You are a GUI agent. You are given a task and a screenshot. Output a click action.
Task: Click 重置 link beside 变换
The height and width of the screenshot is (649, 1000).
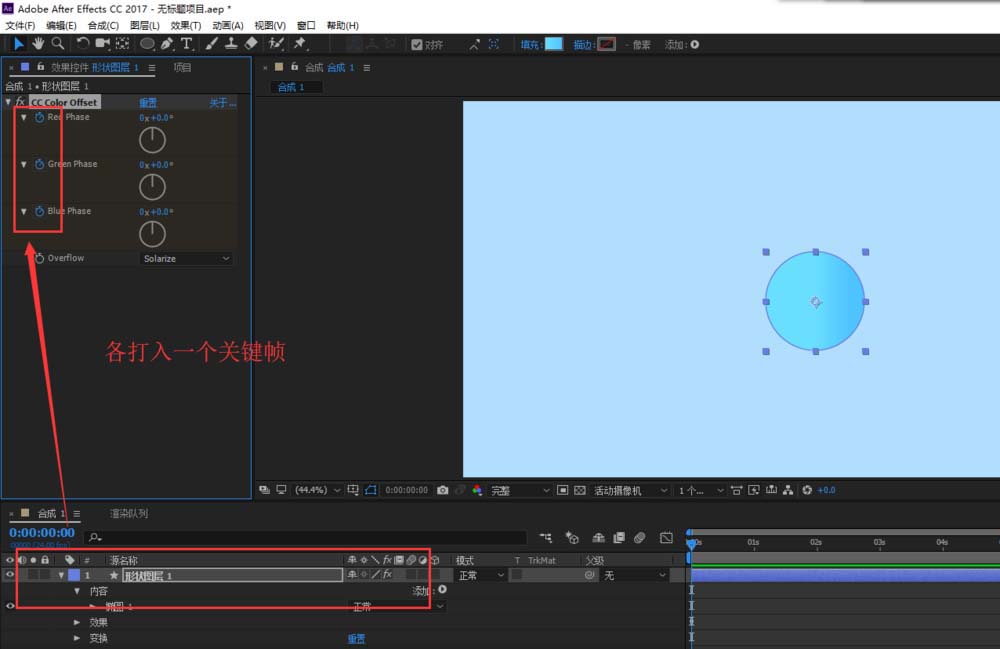tap(356, 638)
